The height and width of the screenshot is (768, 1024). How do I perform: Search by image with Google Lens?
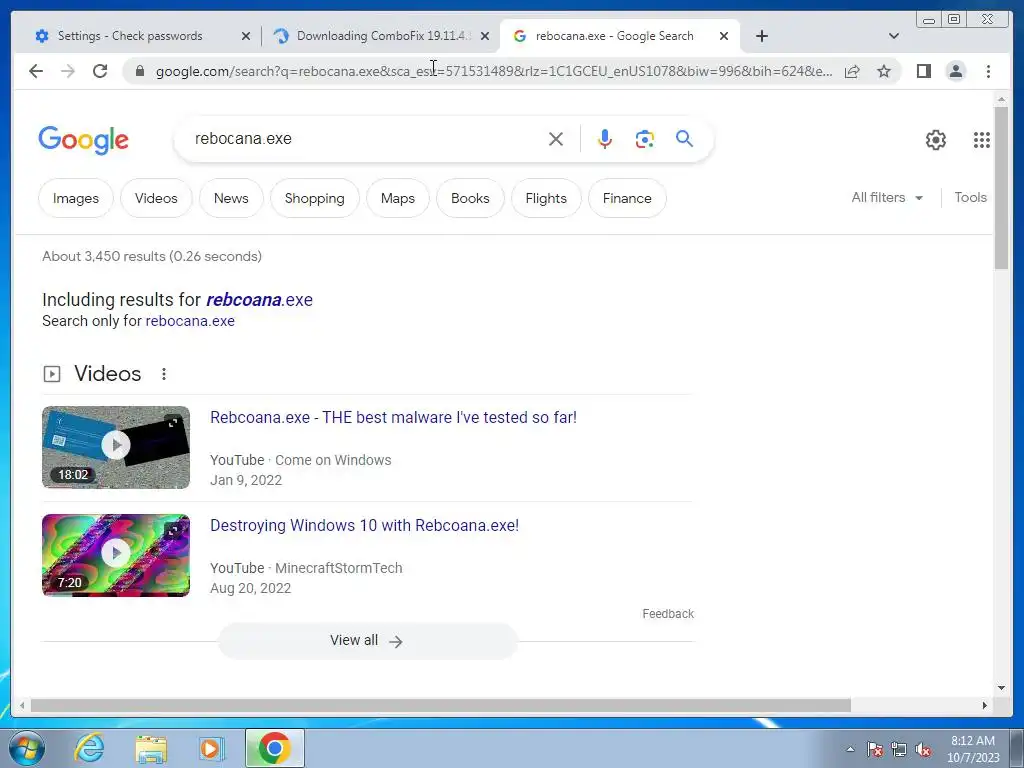coord(645,139)
